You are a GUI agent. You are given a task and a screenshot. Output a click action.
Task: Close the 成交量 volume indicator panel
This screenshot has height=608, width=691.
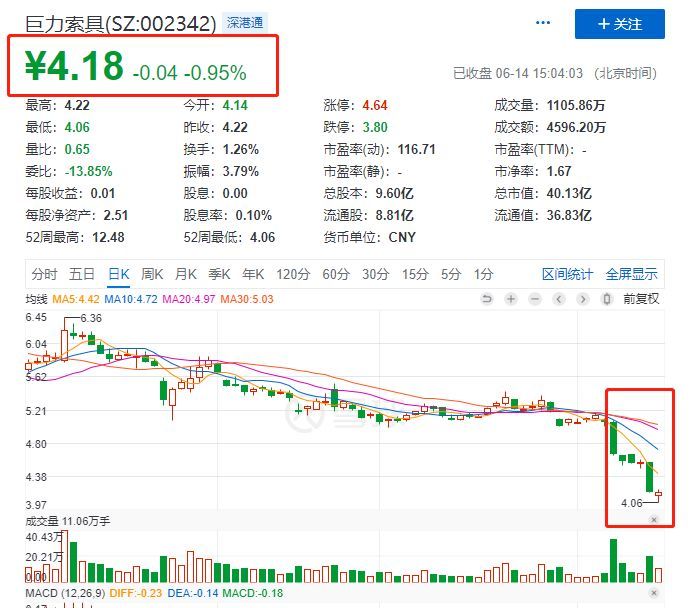coord(654,520)
